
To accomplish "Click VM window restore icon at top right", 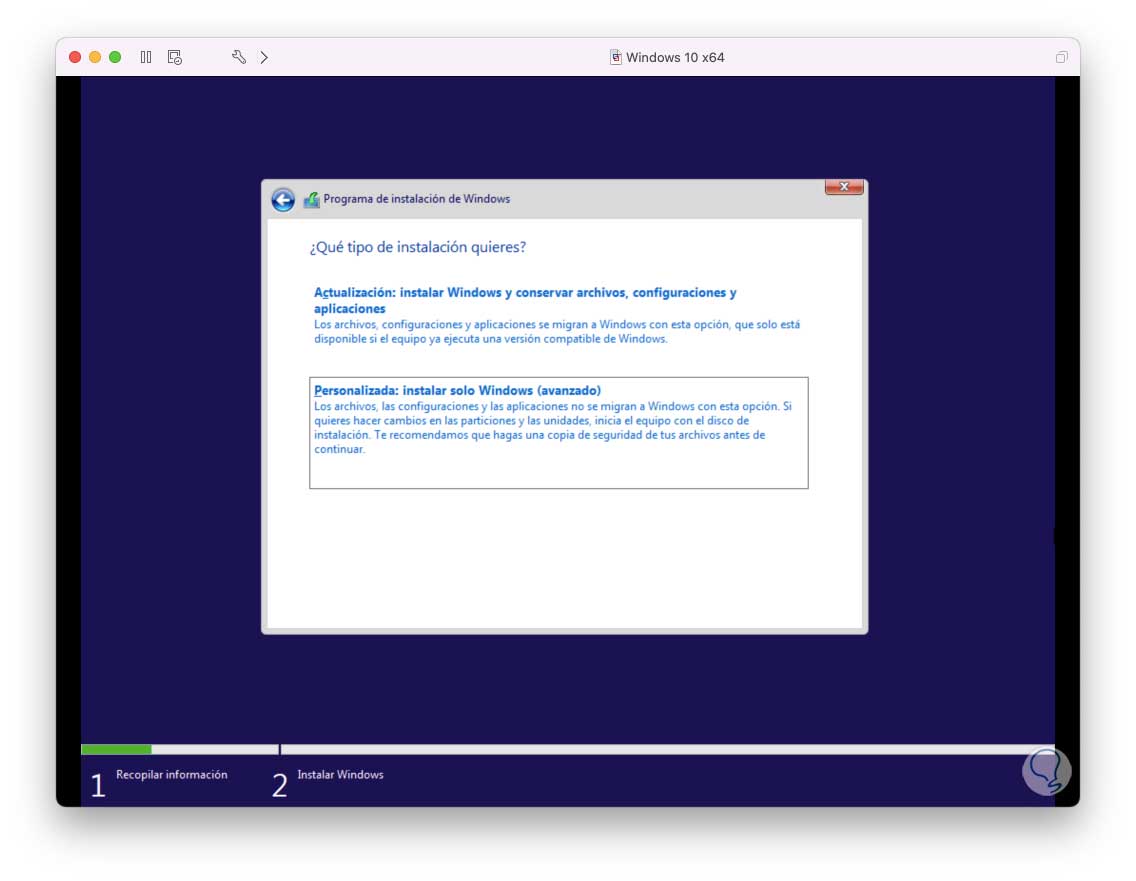I will pos(1061,57).
